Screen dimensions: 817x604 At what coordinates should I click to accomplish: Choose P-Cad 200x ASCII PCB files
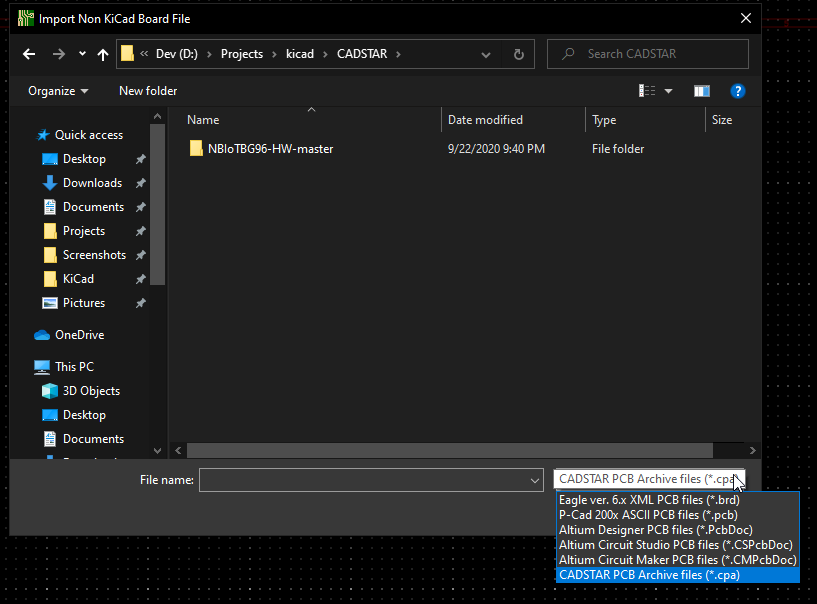click(677, 515)
